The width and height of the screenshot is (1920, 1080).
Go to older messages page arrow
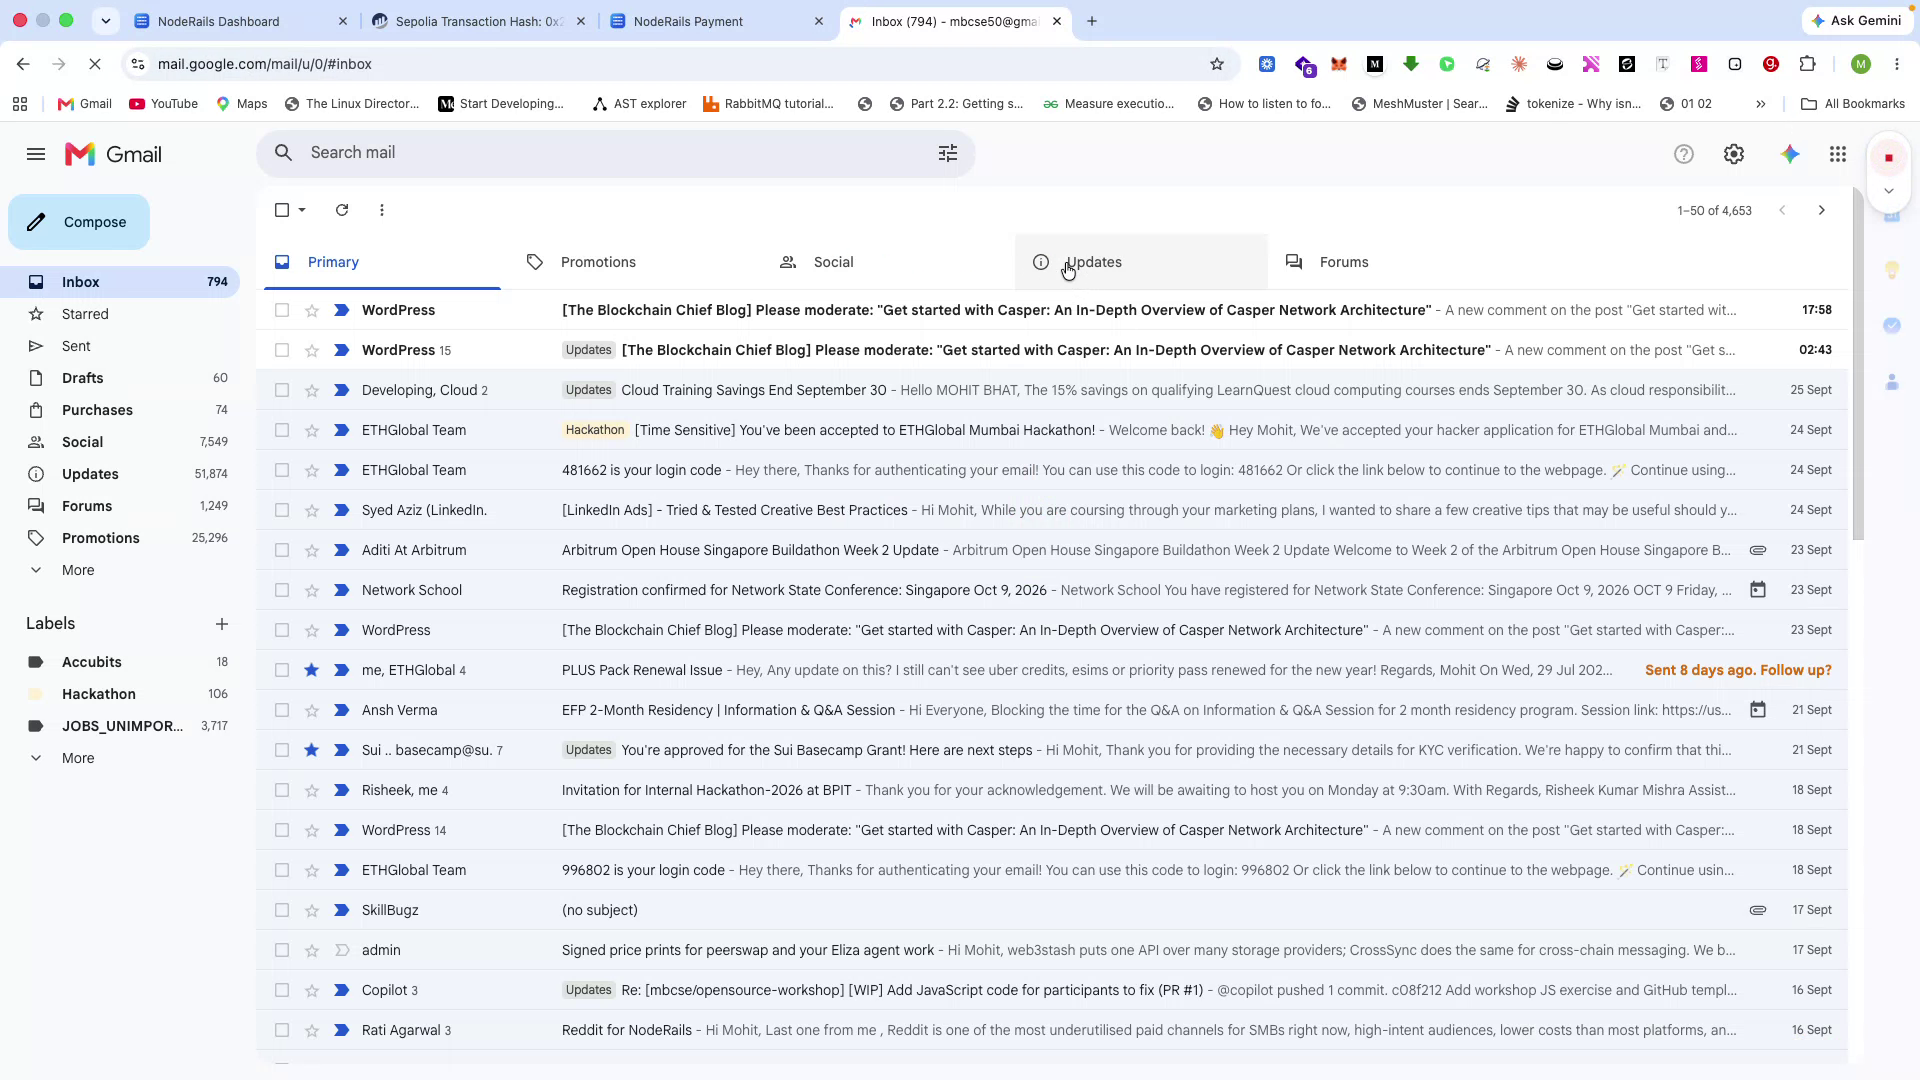click(x=1822, y=210)
